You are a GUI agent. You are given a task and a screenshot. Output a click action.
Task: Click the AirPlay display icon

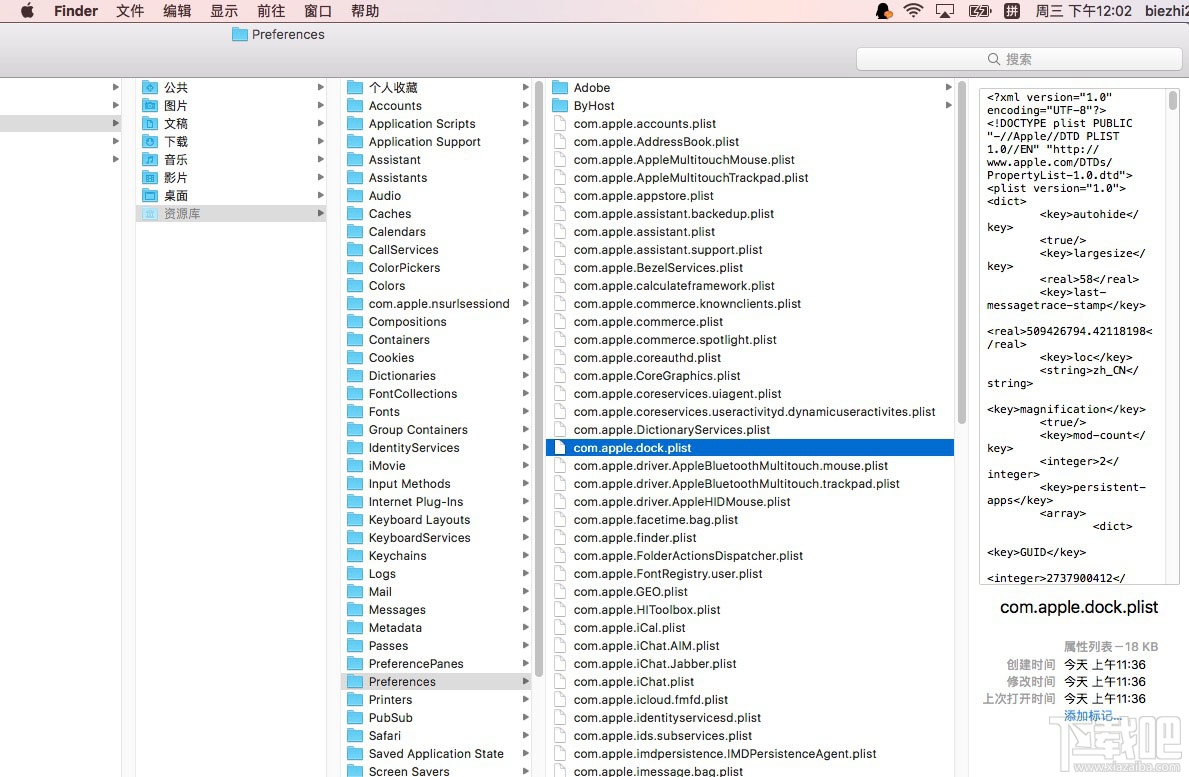click(x=945, y=11)
